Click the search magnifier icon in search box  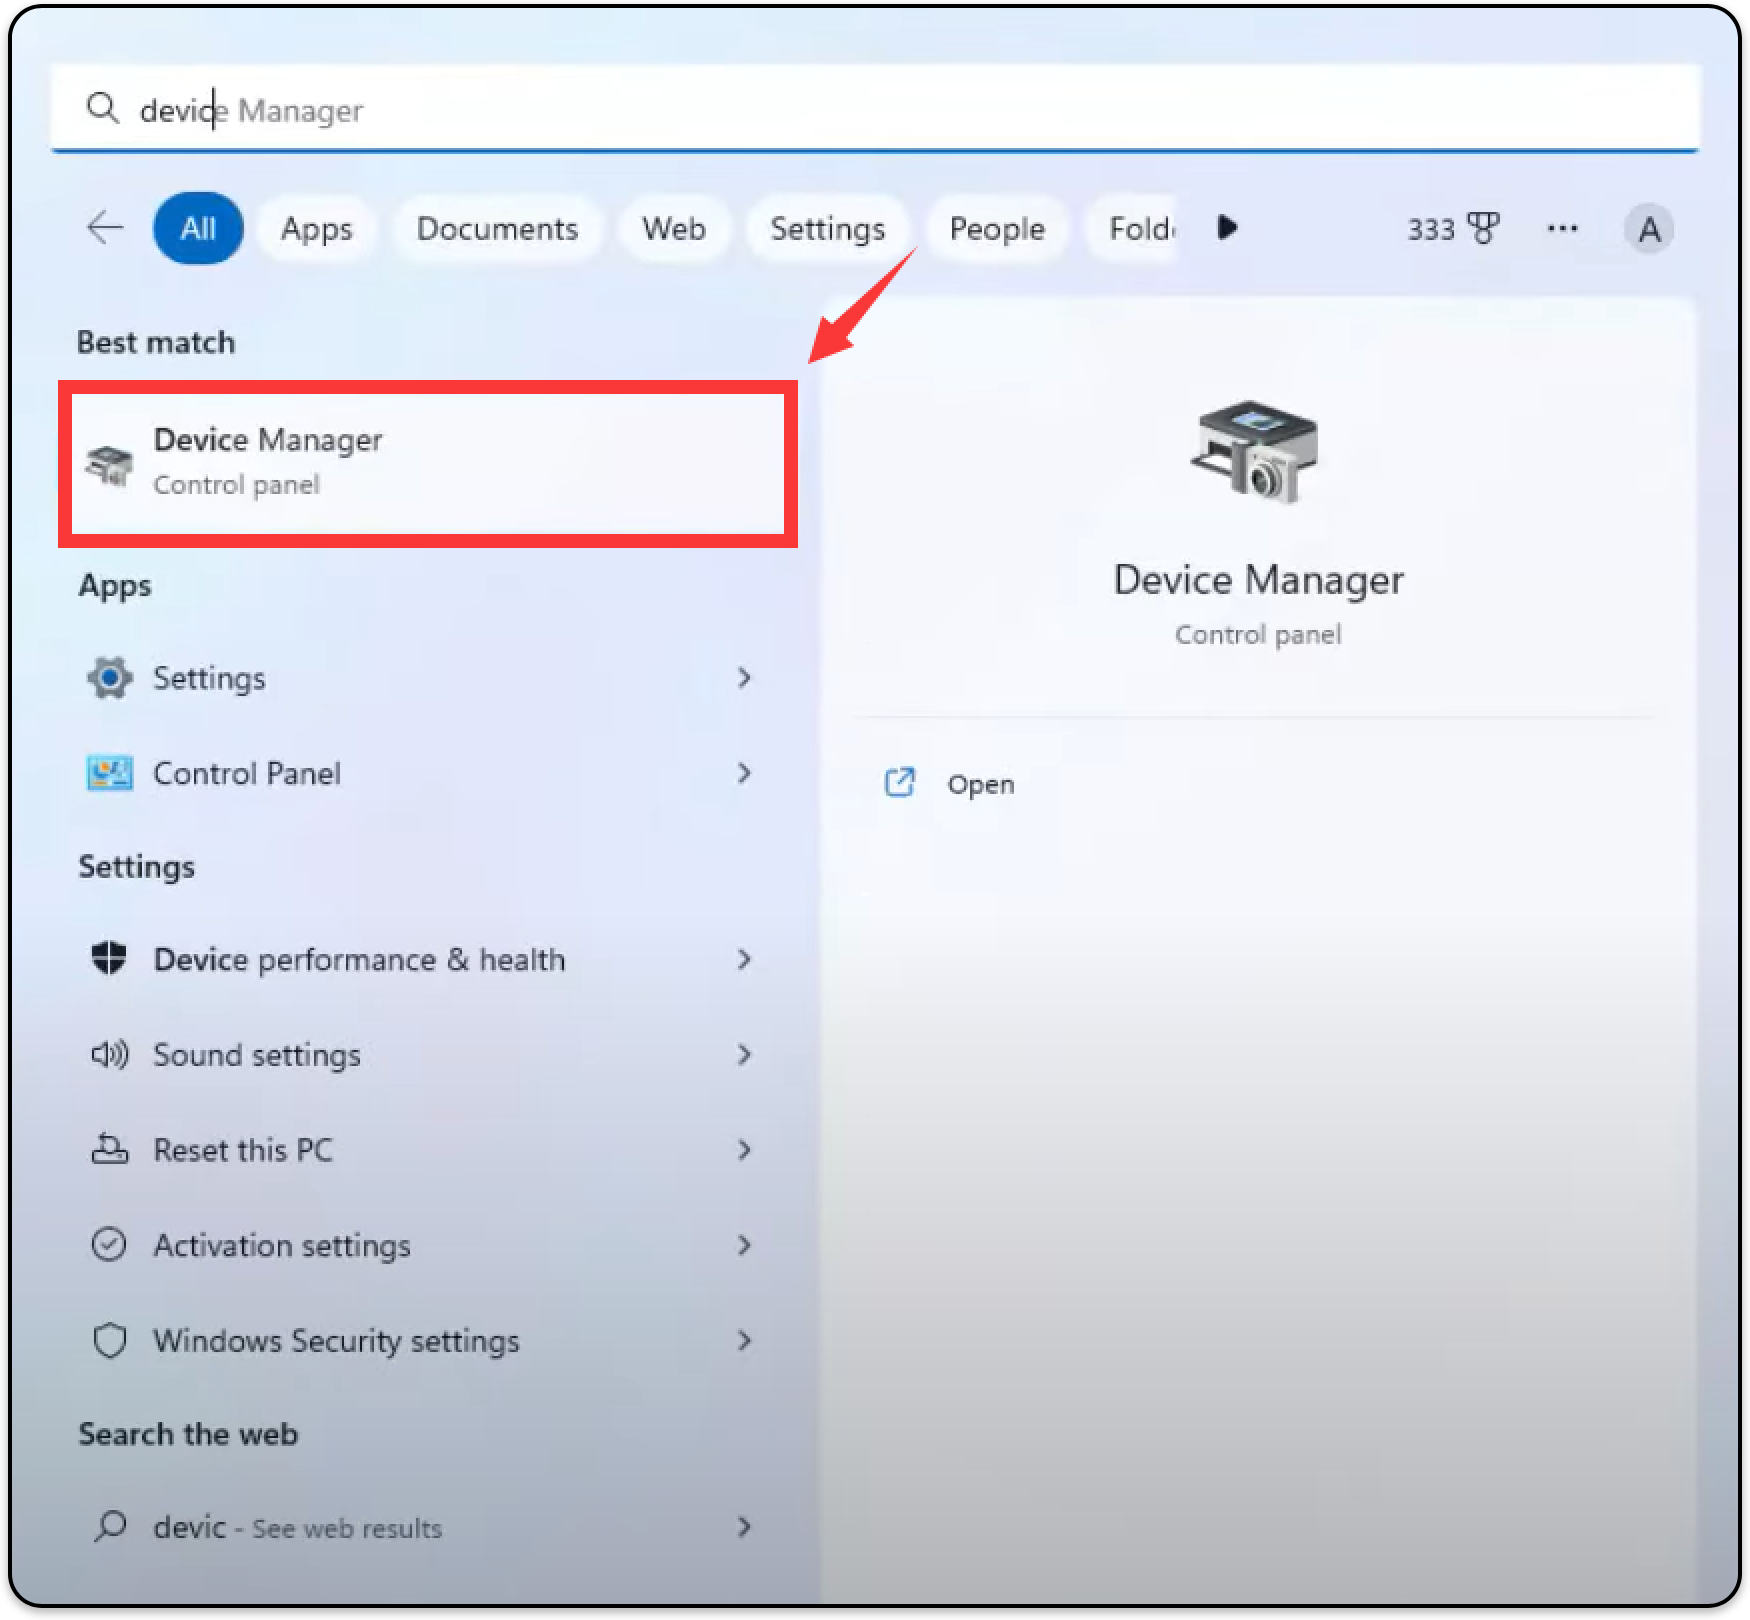[102, 108]
